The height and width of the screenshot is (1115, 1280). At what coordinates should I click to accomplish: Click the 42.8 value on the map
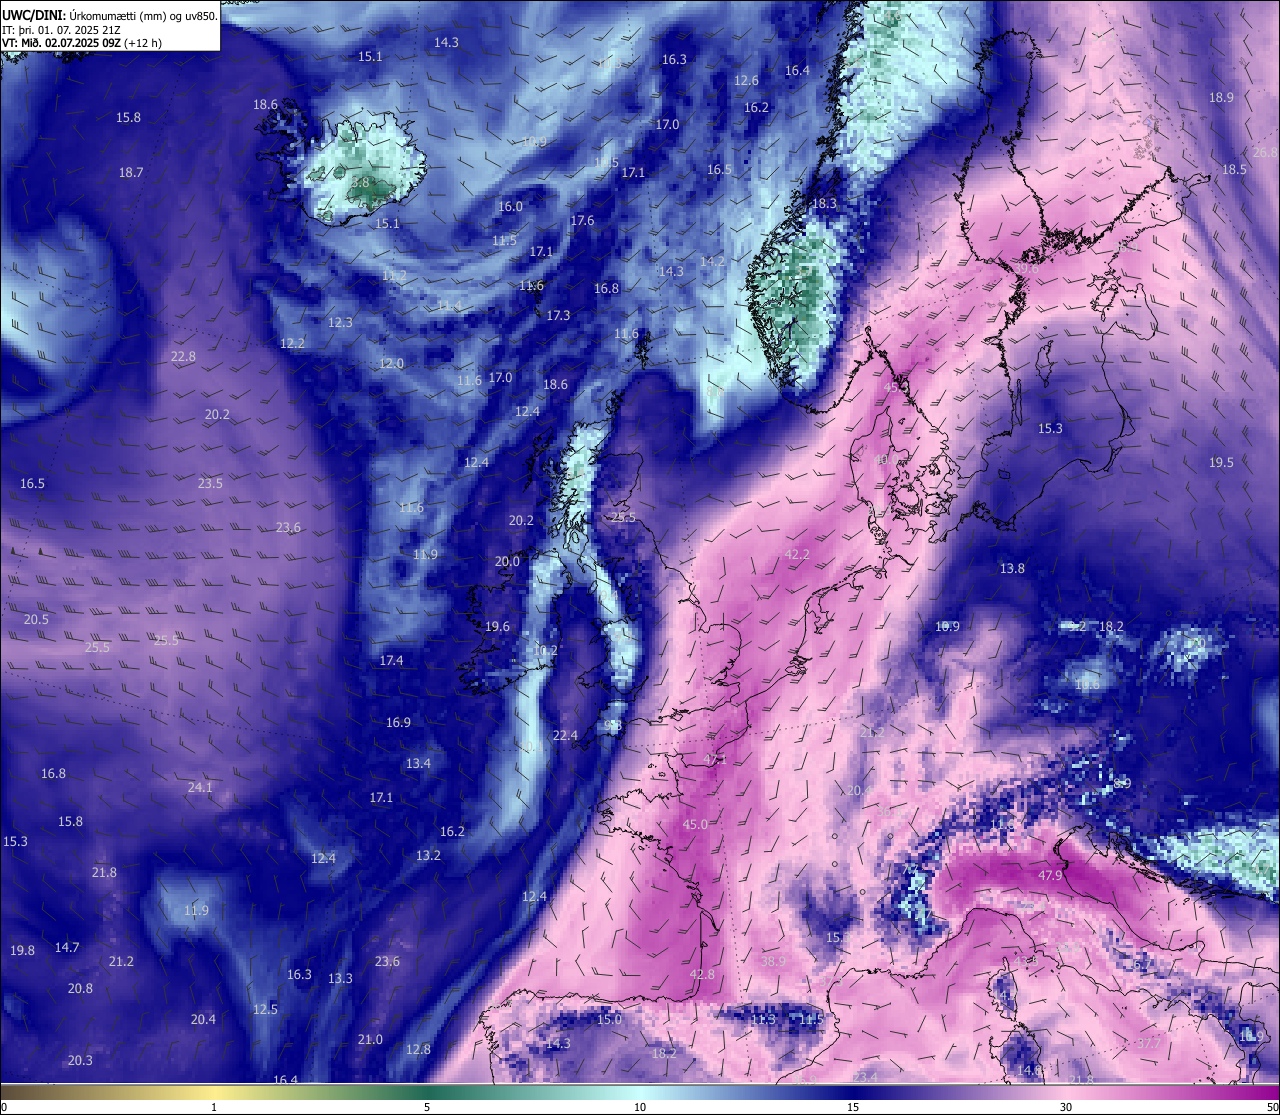(x=702, y=974)
